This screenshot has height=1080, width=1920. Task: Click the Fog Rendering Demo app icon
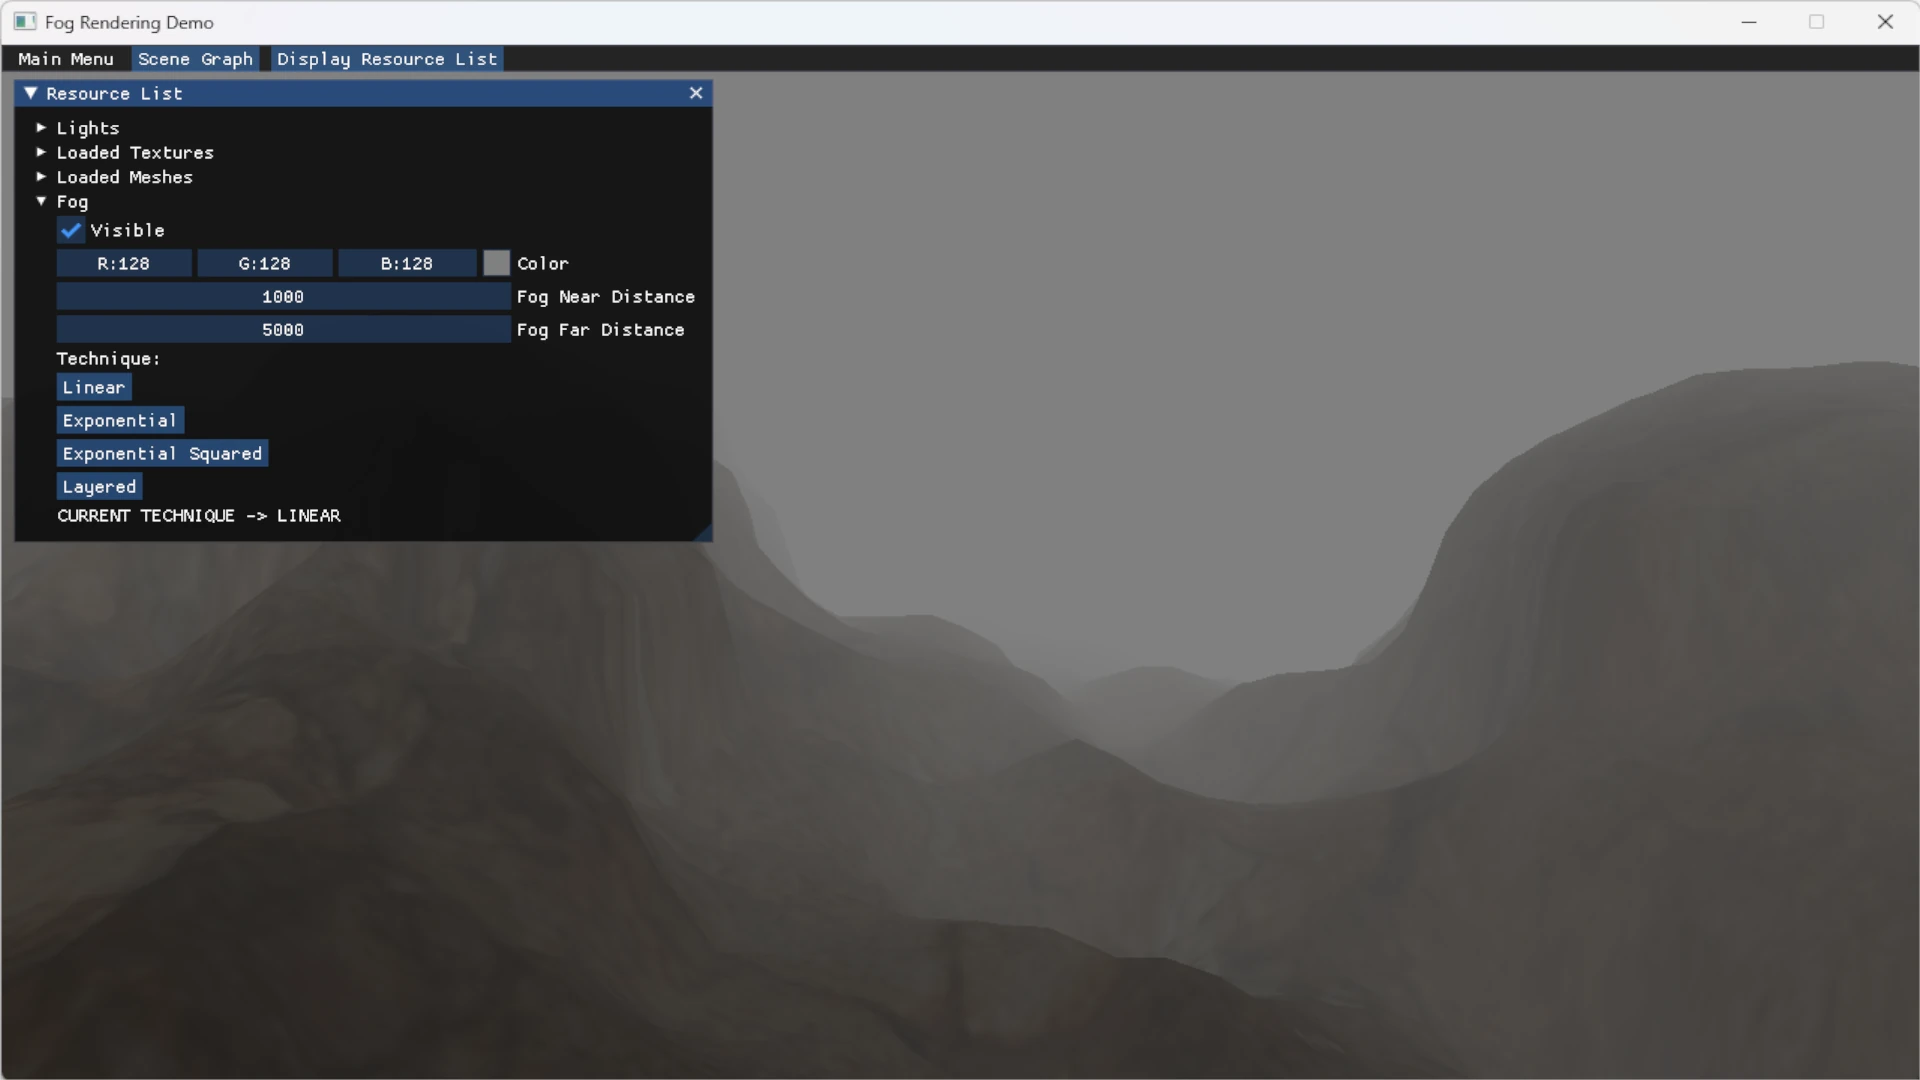(24, 22)
